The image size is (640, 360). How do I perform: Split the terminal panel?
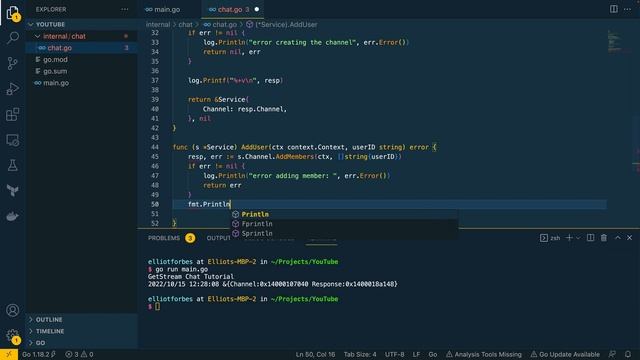(x=590, y=238)
